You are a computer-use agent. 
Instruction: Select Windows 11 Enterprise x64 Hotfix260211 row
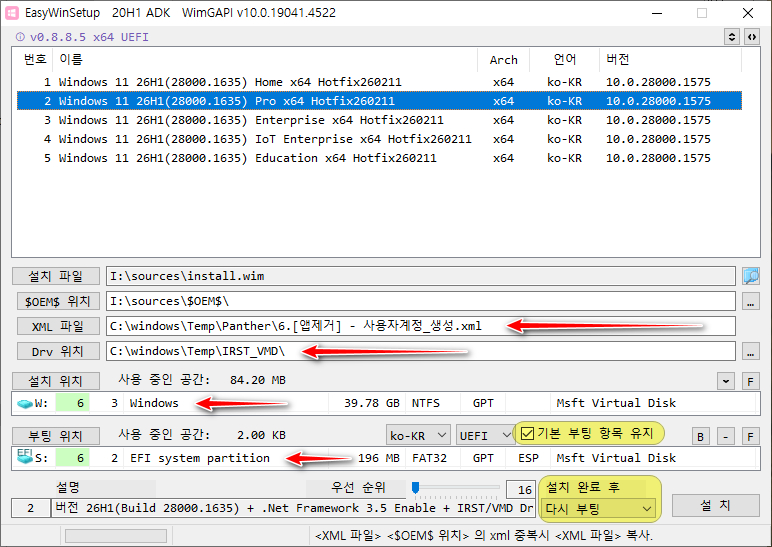click(379, 120)
